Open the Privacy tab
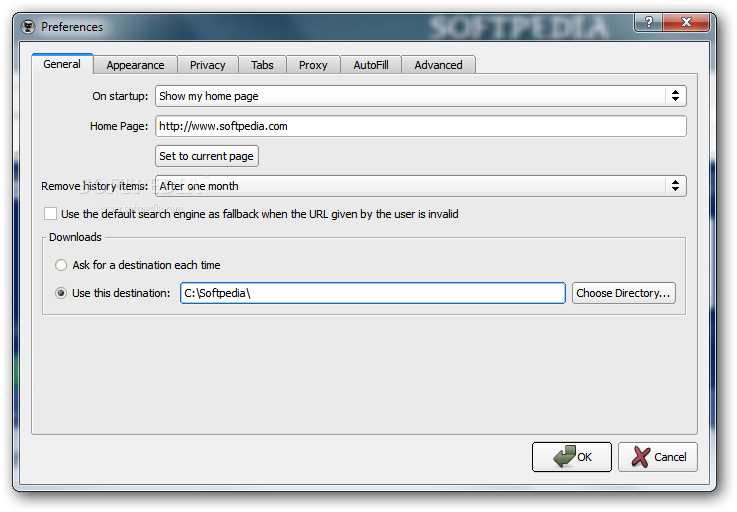737x512 pixels. (x=208, y=65)
